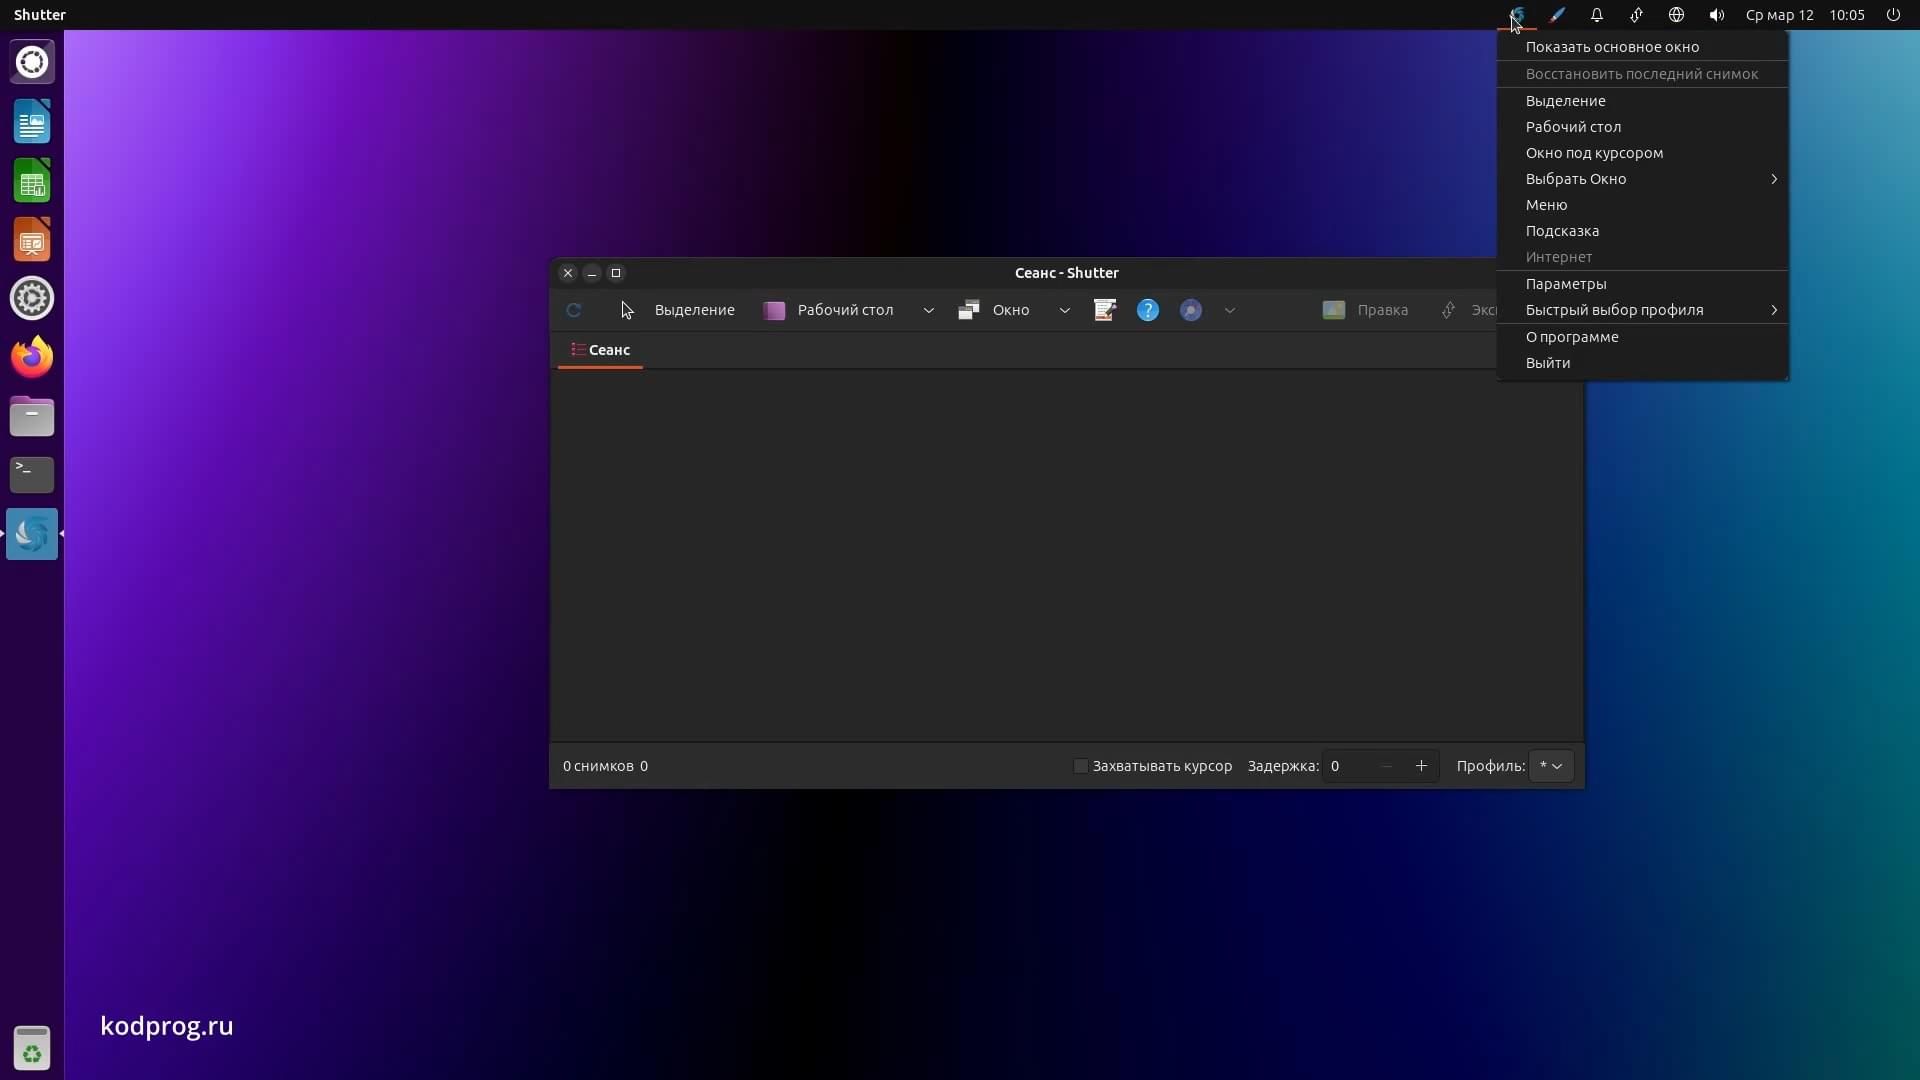Open the notifications bell icon
Image resolution: width=1920 pixels, height=1080 pixels.
pyautogui.click(x=1597, y=15)
